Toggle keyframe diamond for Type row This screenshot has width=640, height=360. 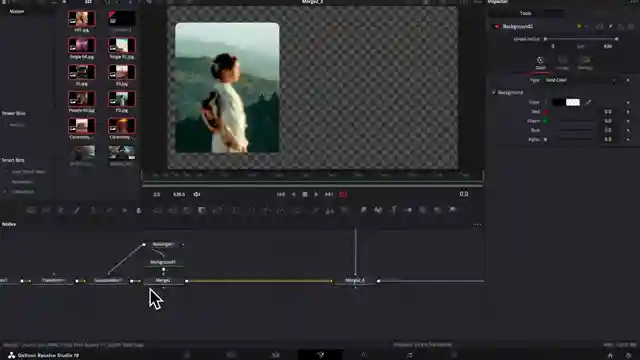[x=628, y=80]
